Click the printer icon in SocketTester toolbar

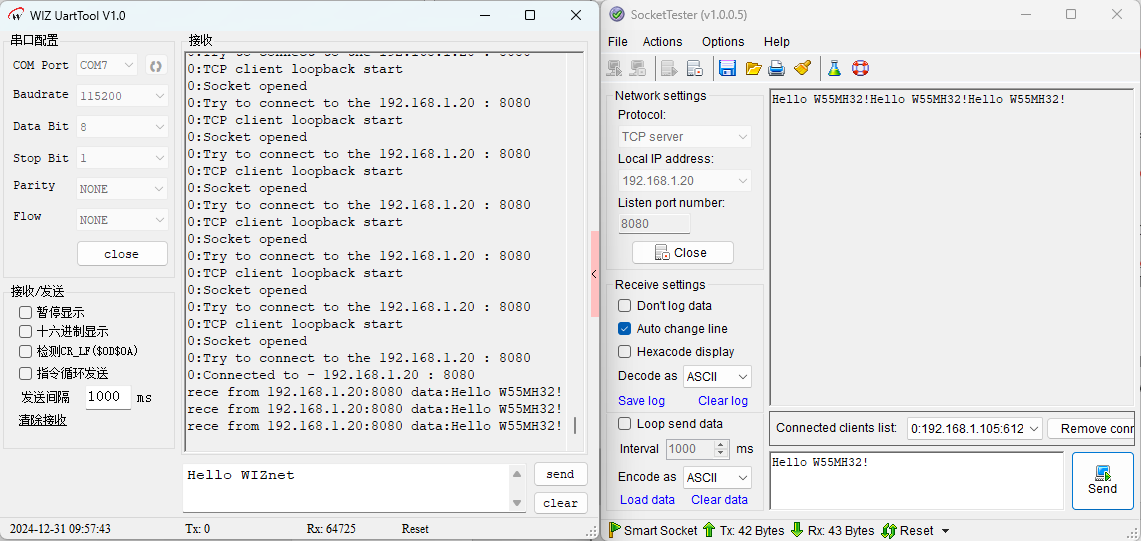click(x=777, y=68)
